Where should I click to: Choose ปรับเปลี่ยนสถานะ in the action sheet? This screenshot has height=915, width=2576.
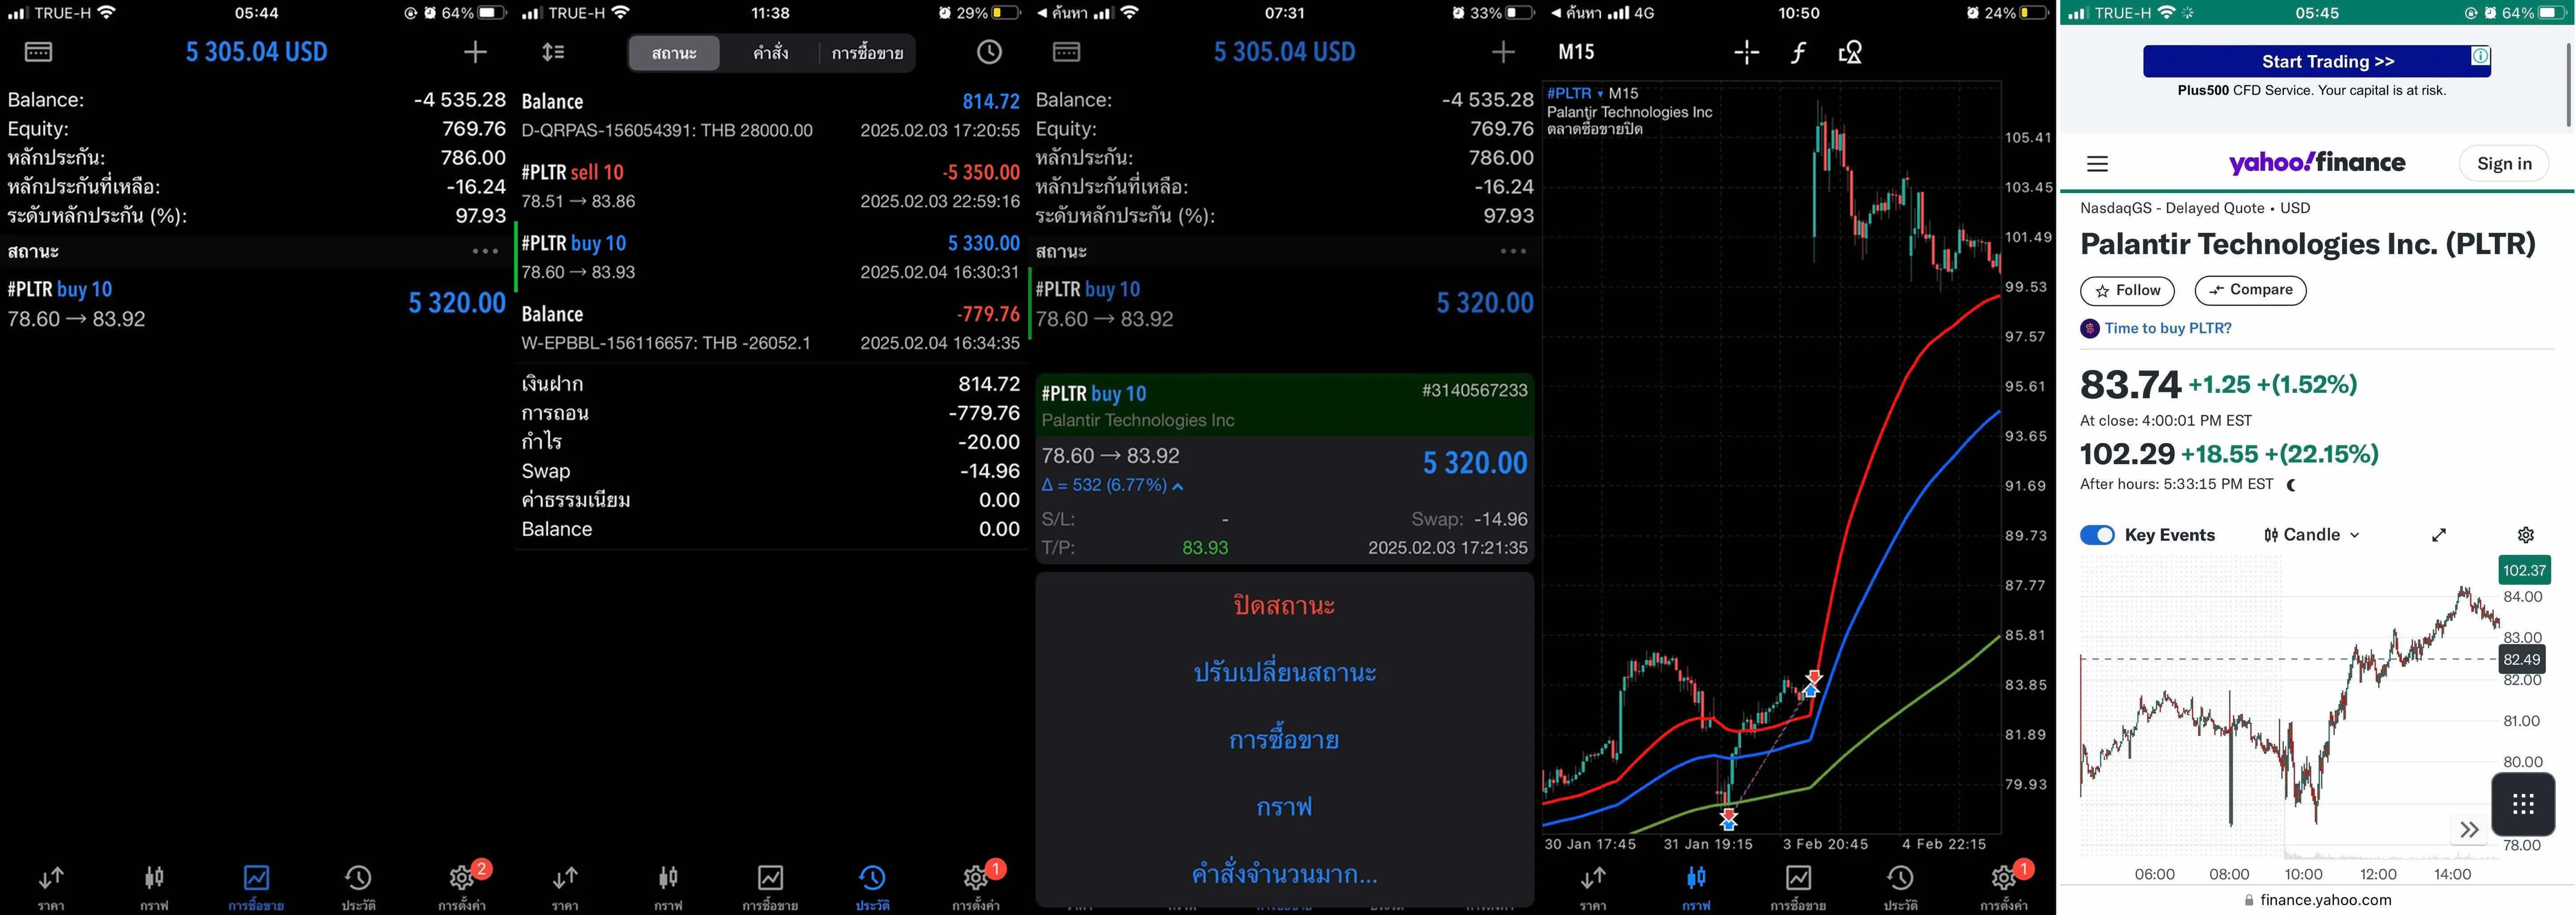tap(1284, 672)
